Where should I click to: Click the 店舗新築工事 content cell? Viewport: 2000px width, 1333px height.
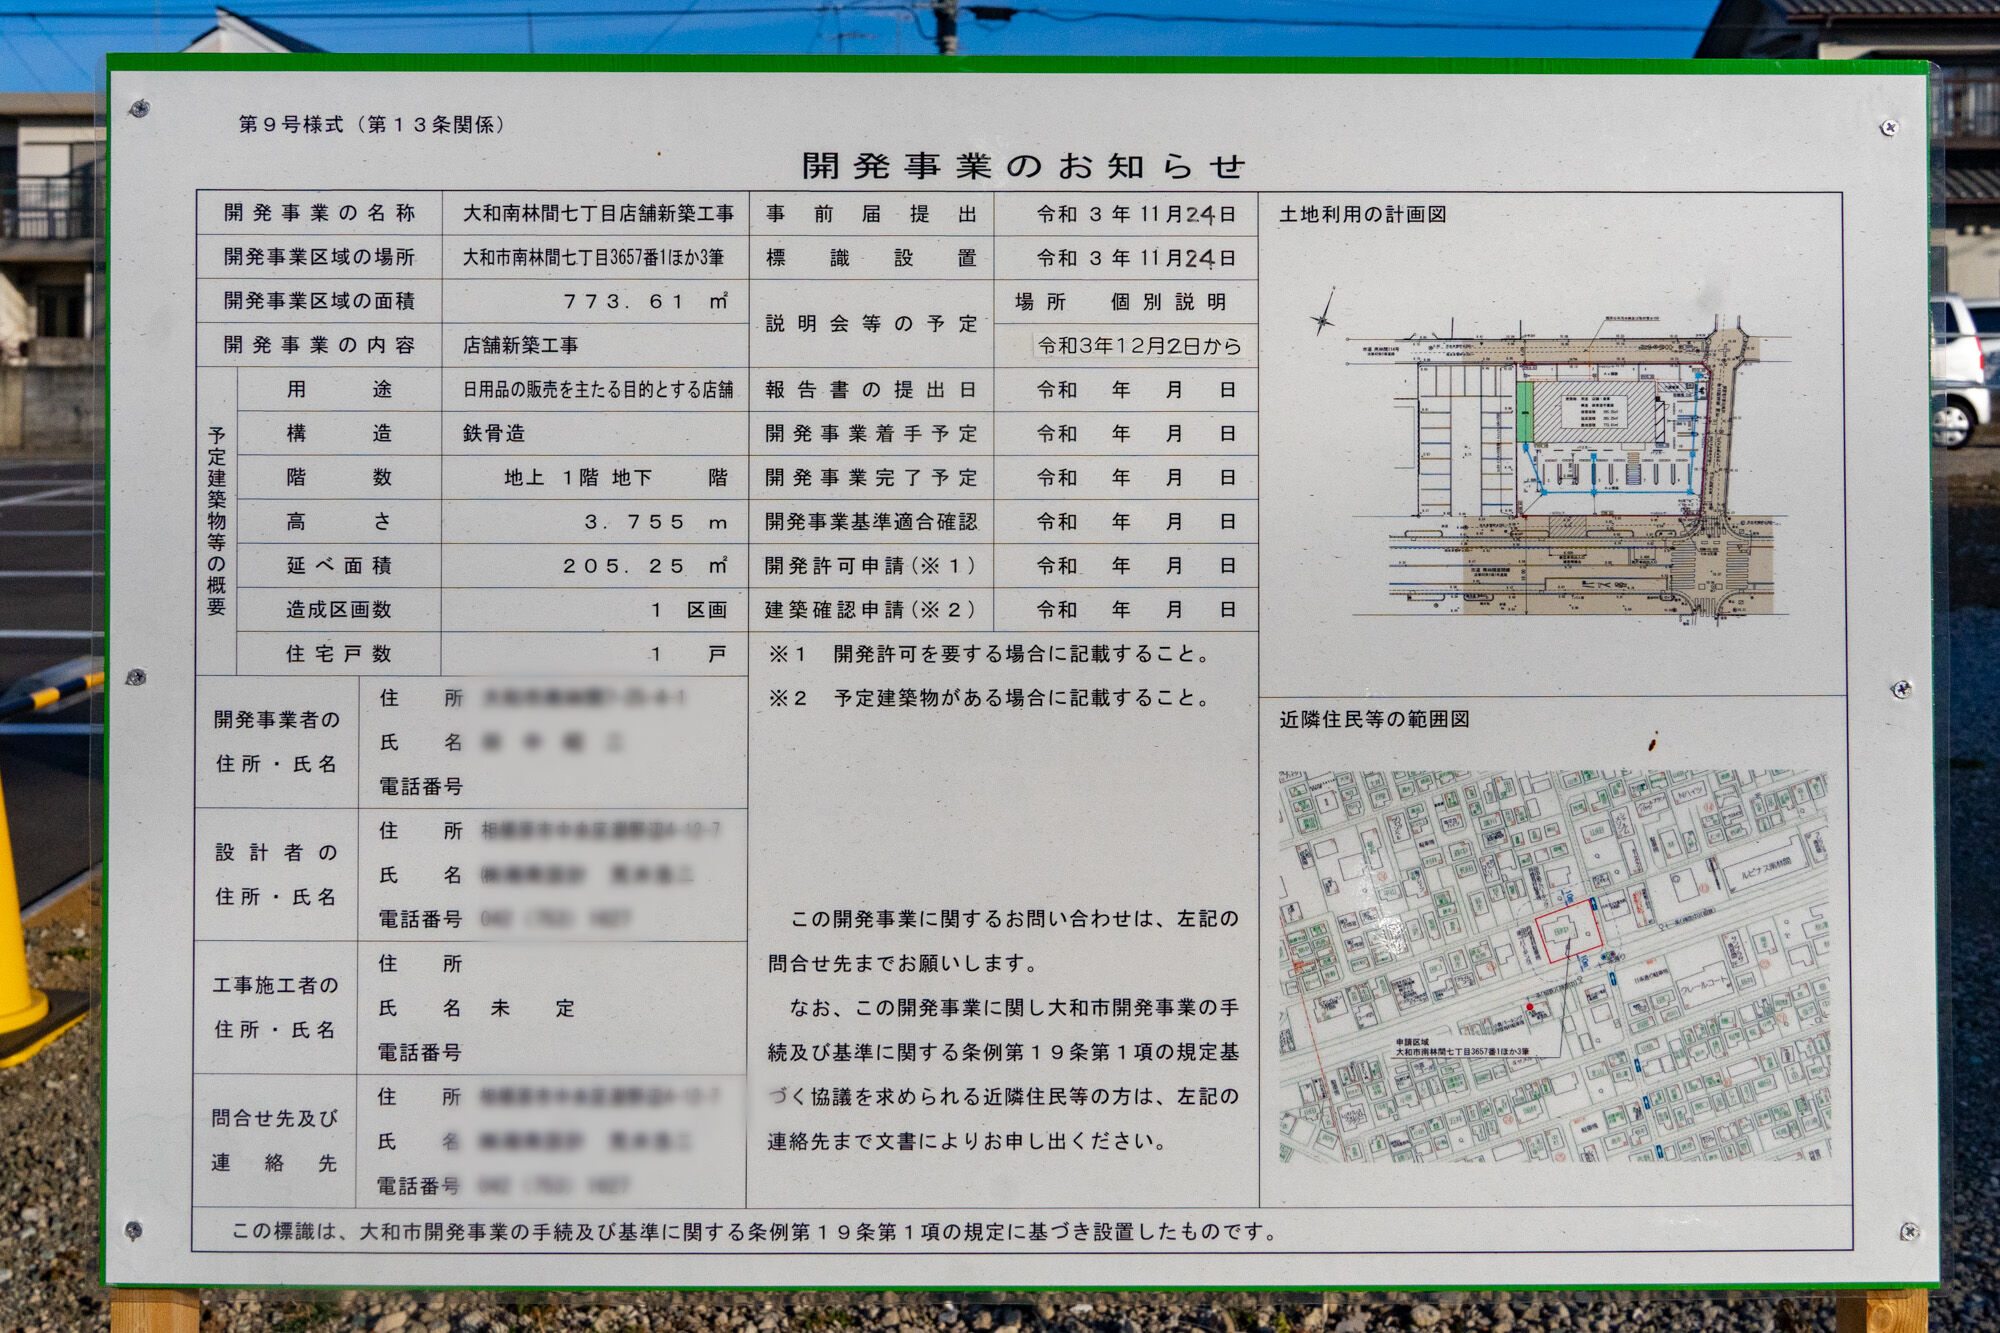520,345
